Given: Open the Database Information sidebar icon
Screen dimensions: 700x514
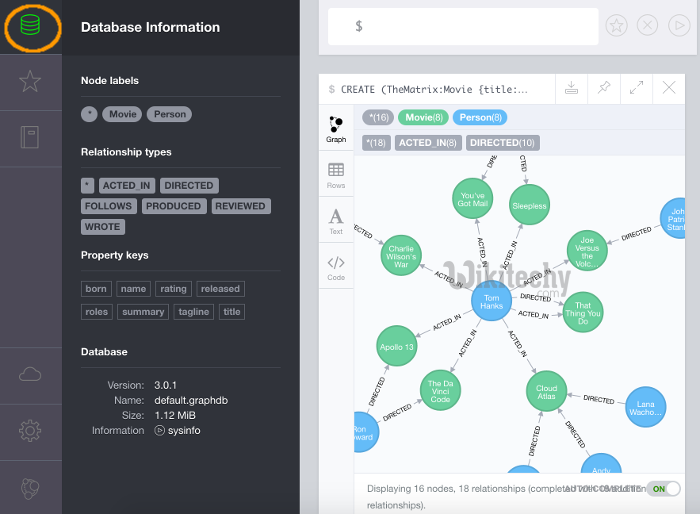Looking at the screenshot, I should [x=30, y=27].
